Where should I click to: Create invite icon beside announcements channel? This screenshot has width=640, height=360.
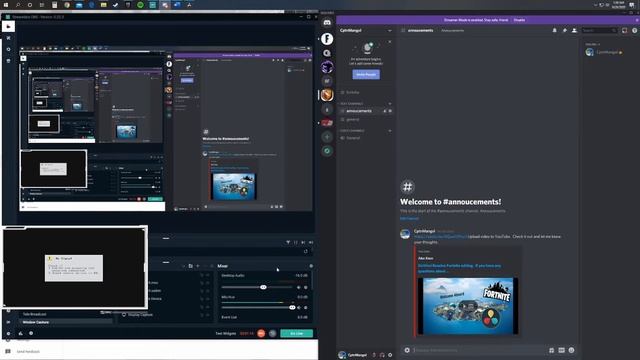tap(384, 111)
